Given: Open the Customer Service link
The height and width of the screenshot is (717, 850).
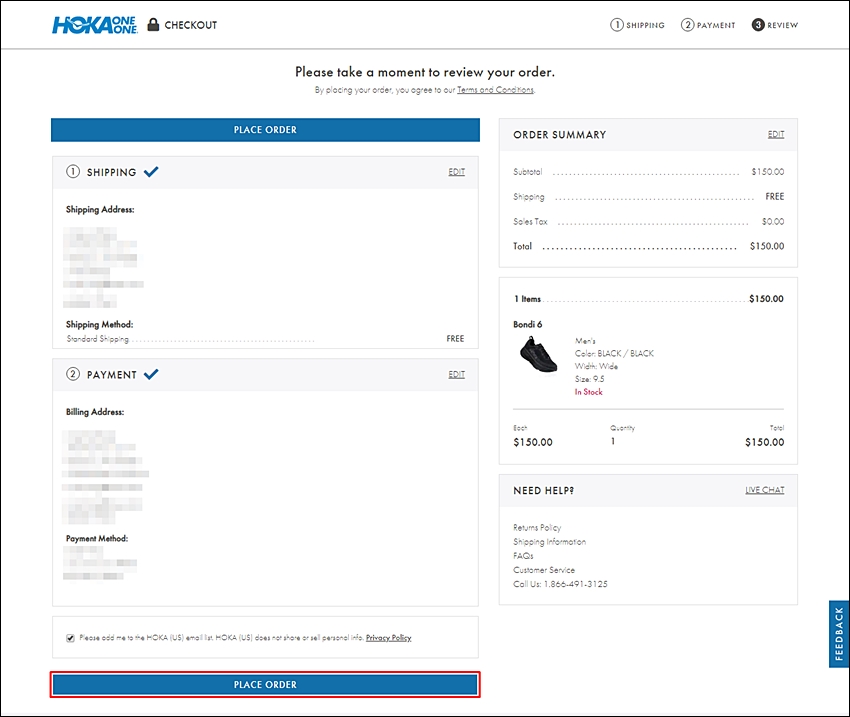Looking at the screenshot, I should click(544, 570).
